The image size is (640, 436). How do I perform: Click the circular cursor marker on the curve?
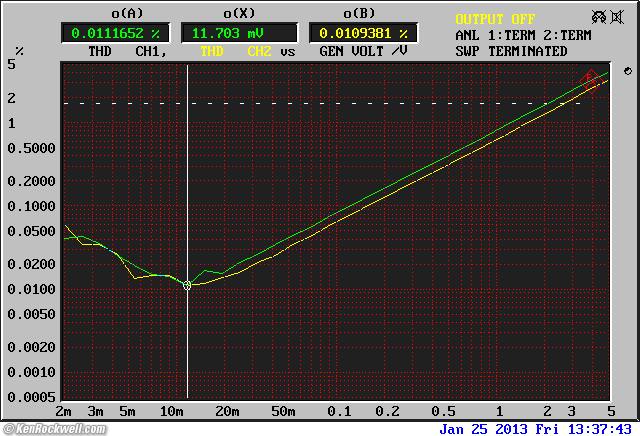click(187, 285)
